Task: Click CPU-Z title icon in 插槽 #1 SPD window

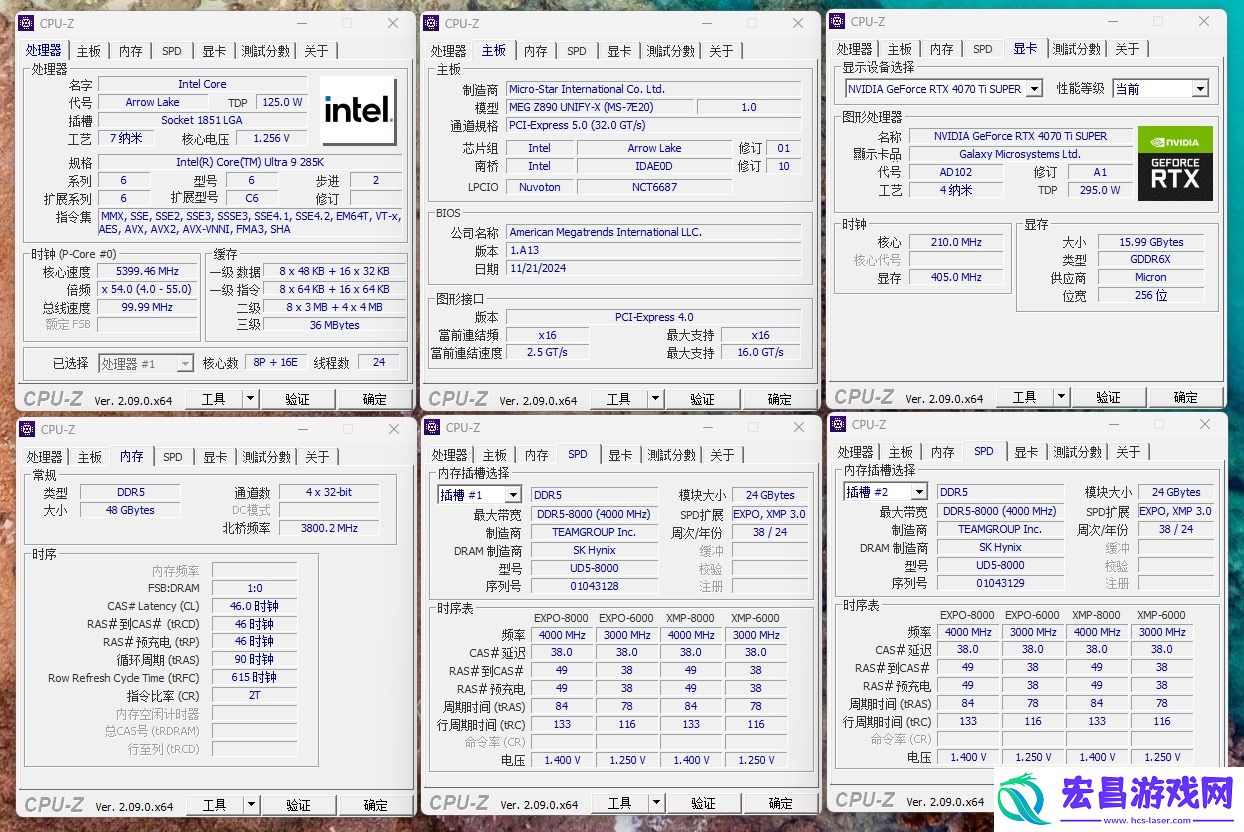Action: (x=433, y=427)
